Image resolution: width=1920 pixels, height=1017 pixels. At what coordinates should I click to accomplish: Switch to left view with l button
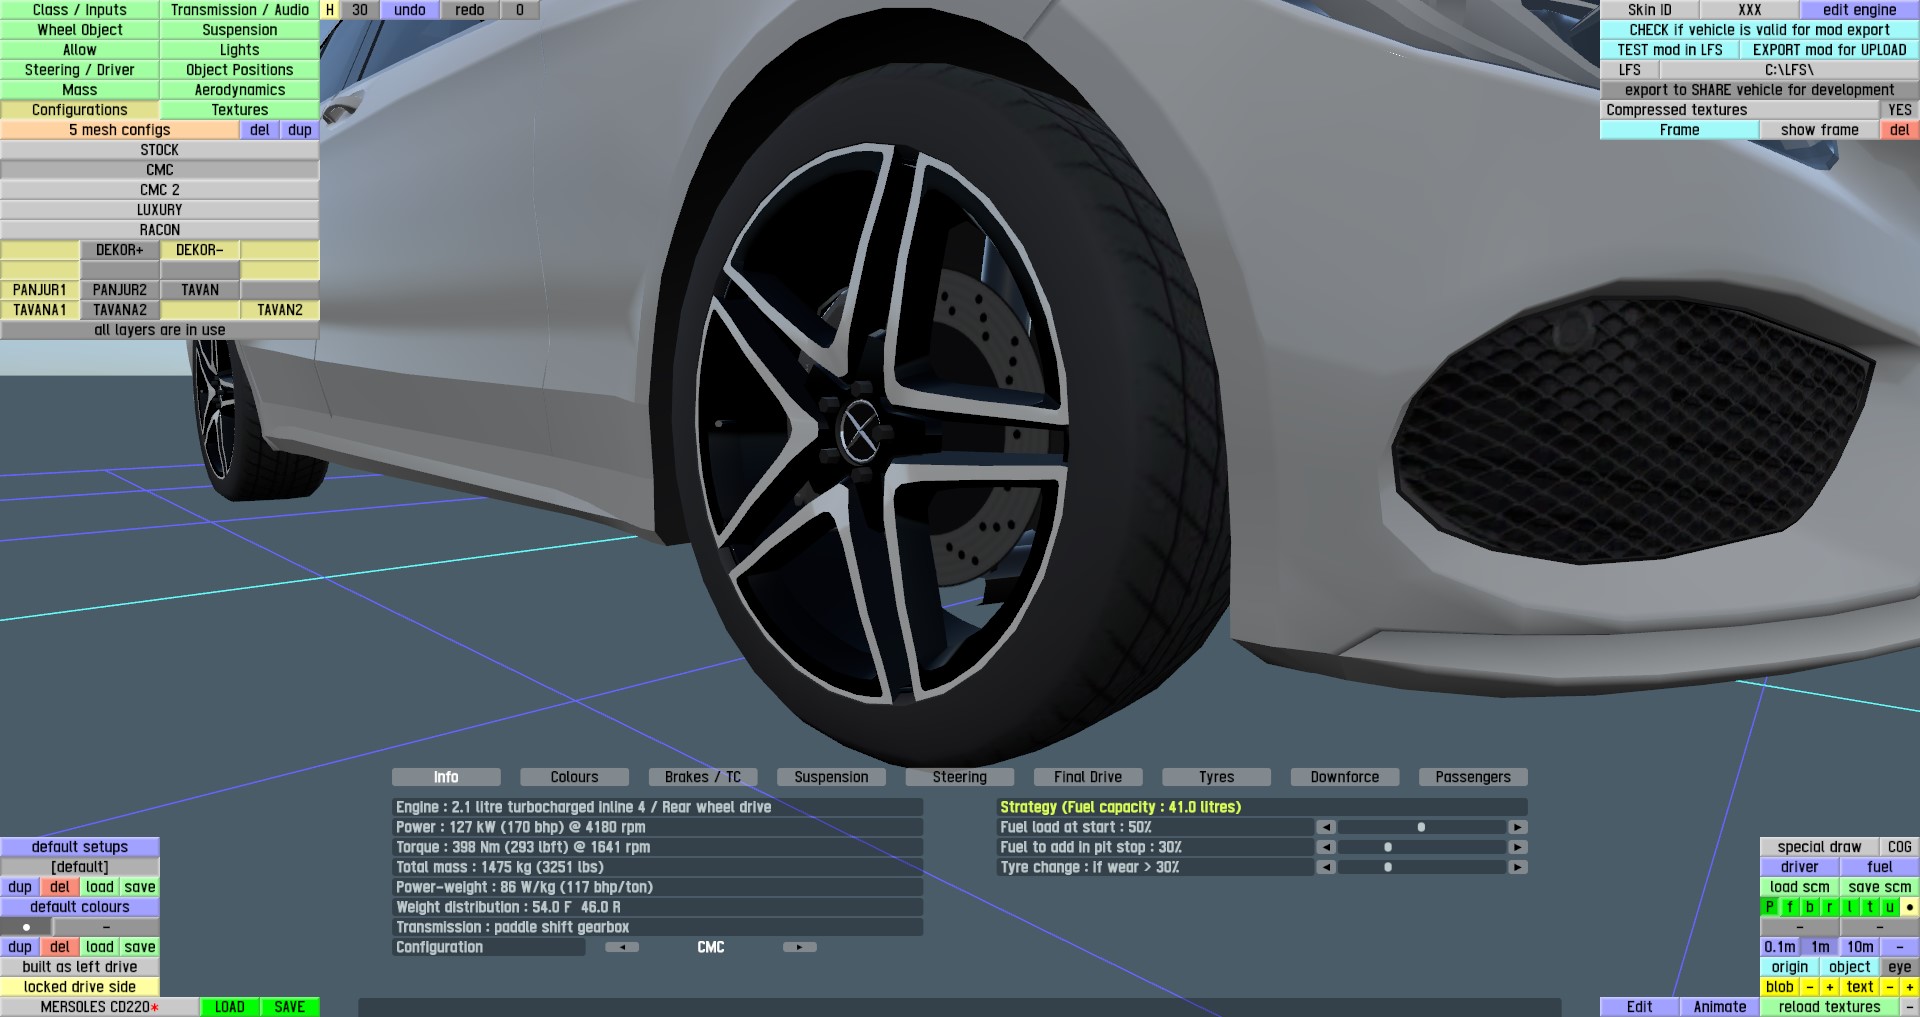1849,907
